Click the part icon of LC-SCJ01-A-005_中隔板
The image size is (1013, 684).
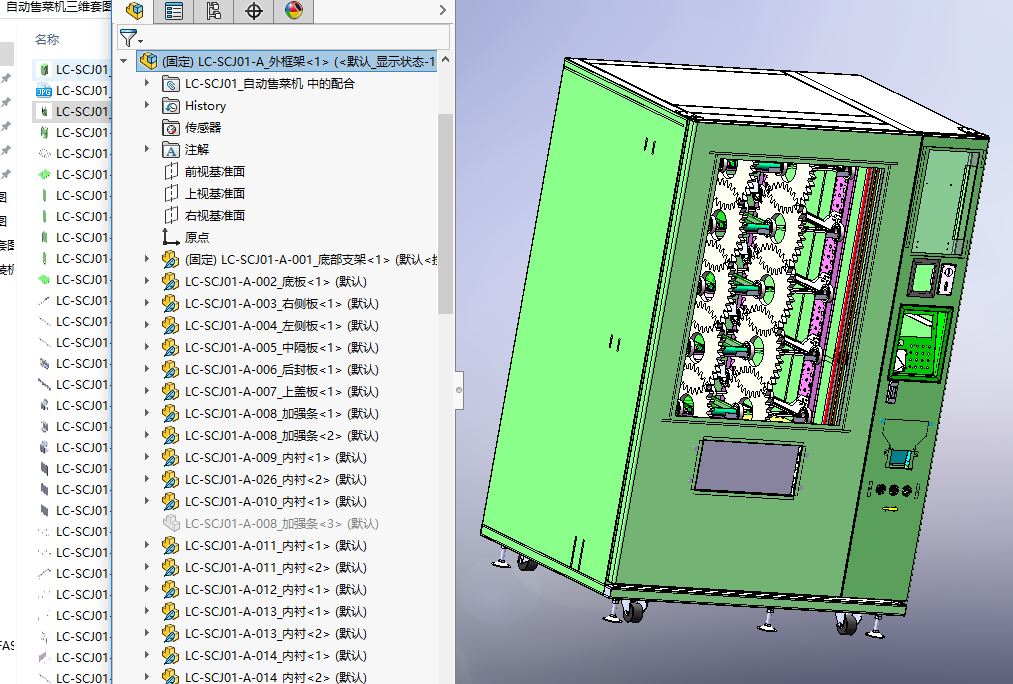coord(171,347)
